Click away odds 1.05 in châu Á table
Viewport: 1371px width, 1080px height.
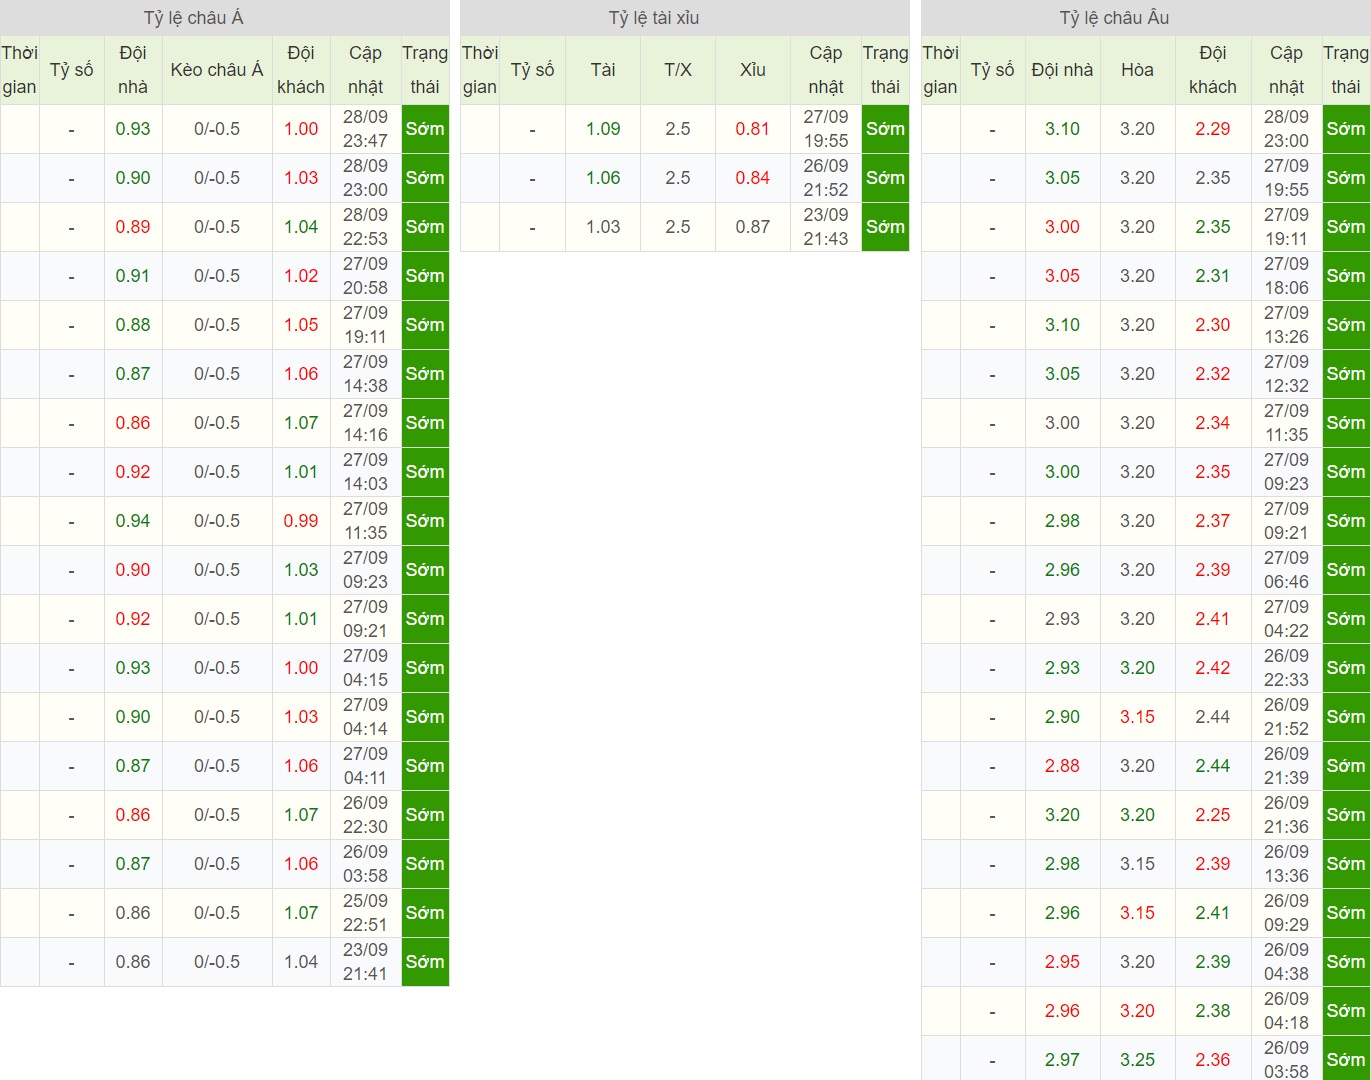pyautogui.click(x=301, y=325)
